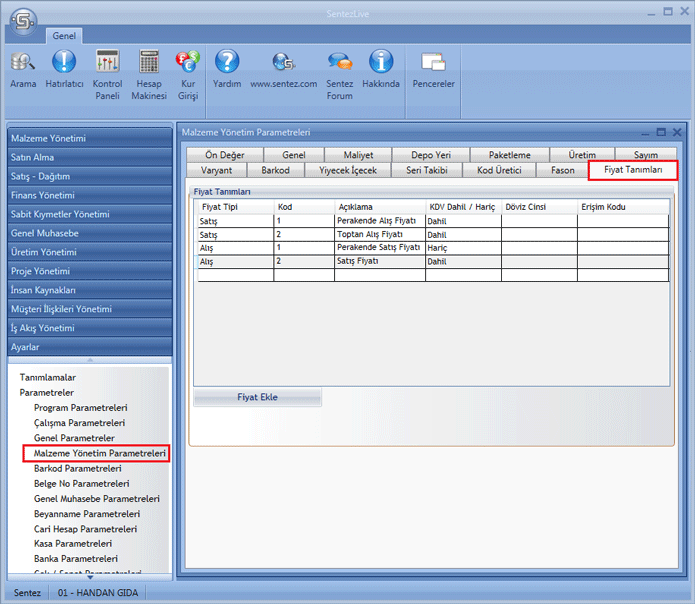Open the Sentez Forum icon
Screen dimensions: 695x604
(340, 75)
